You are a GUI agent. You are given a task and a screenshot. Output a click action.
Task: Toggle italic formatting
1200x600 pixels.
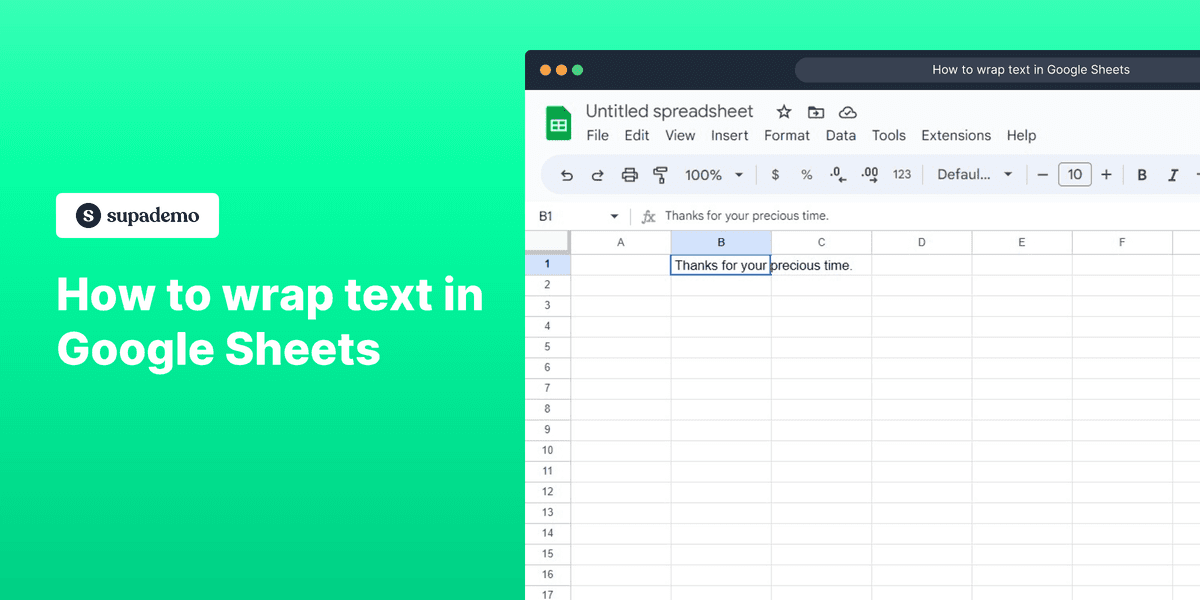pos(1172,174)
